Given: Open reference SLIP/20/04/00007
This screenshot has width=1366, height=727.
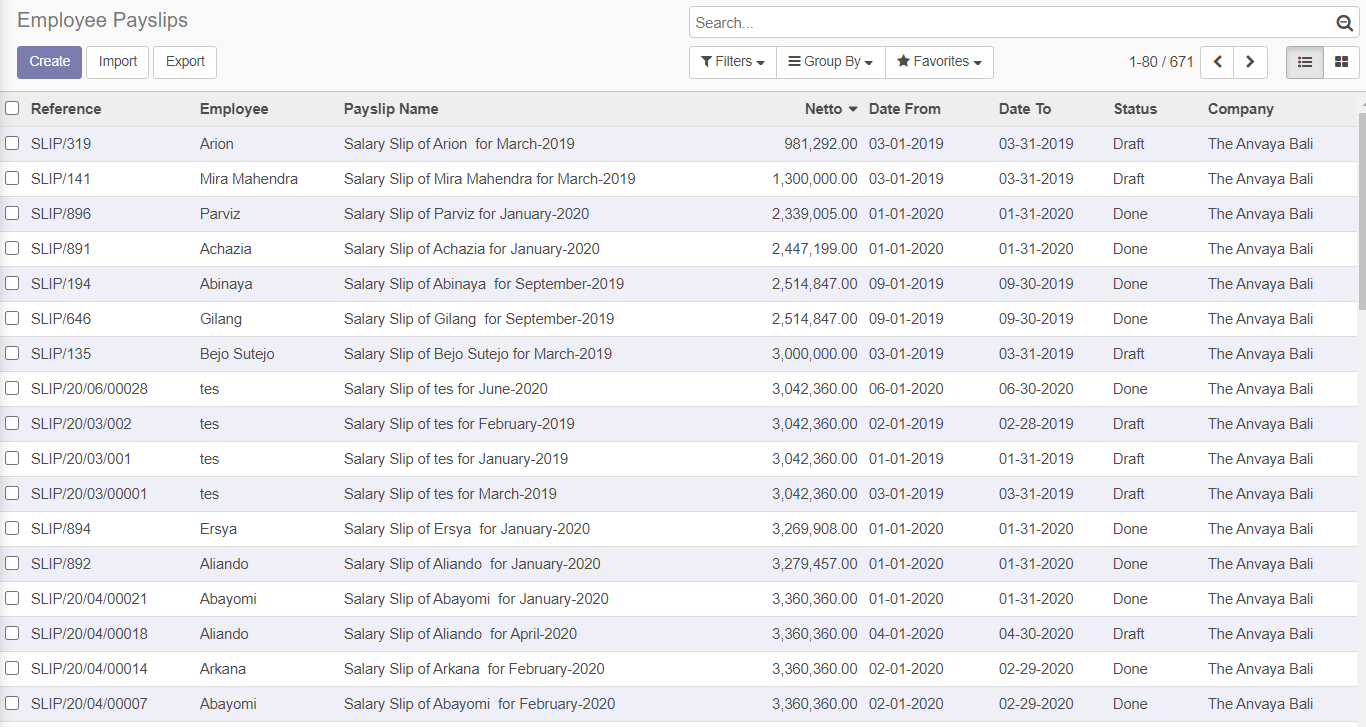Looking at the screenshot, I should pos(89,704).
